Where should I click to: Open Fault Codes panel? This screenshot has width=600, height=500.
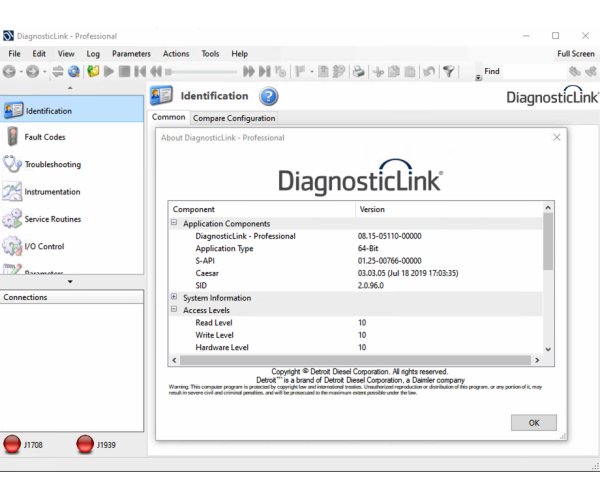tap(45, 137)
